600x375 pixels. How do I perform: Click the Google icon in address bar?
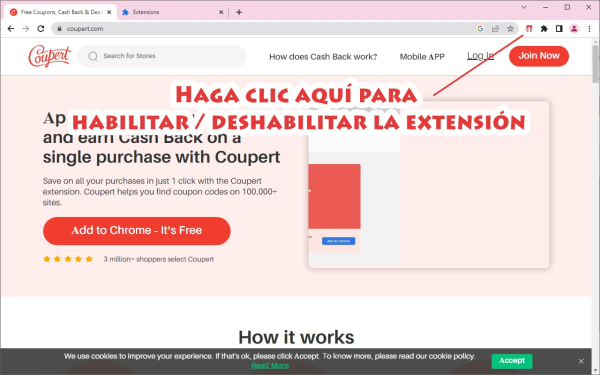point(480,29)
